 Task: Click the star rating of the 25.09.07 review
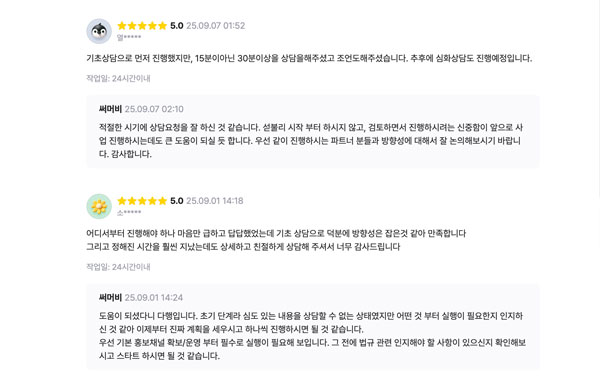pos(142,26)
